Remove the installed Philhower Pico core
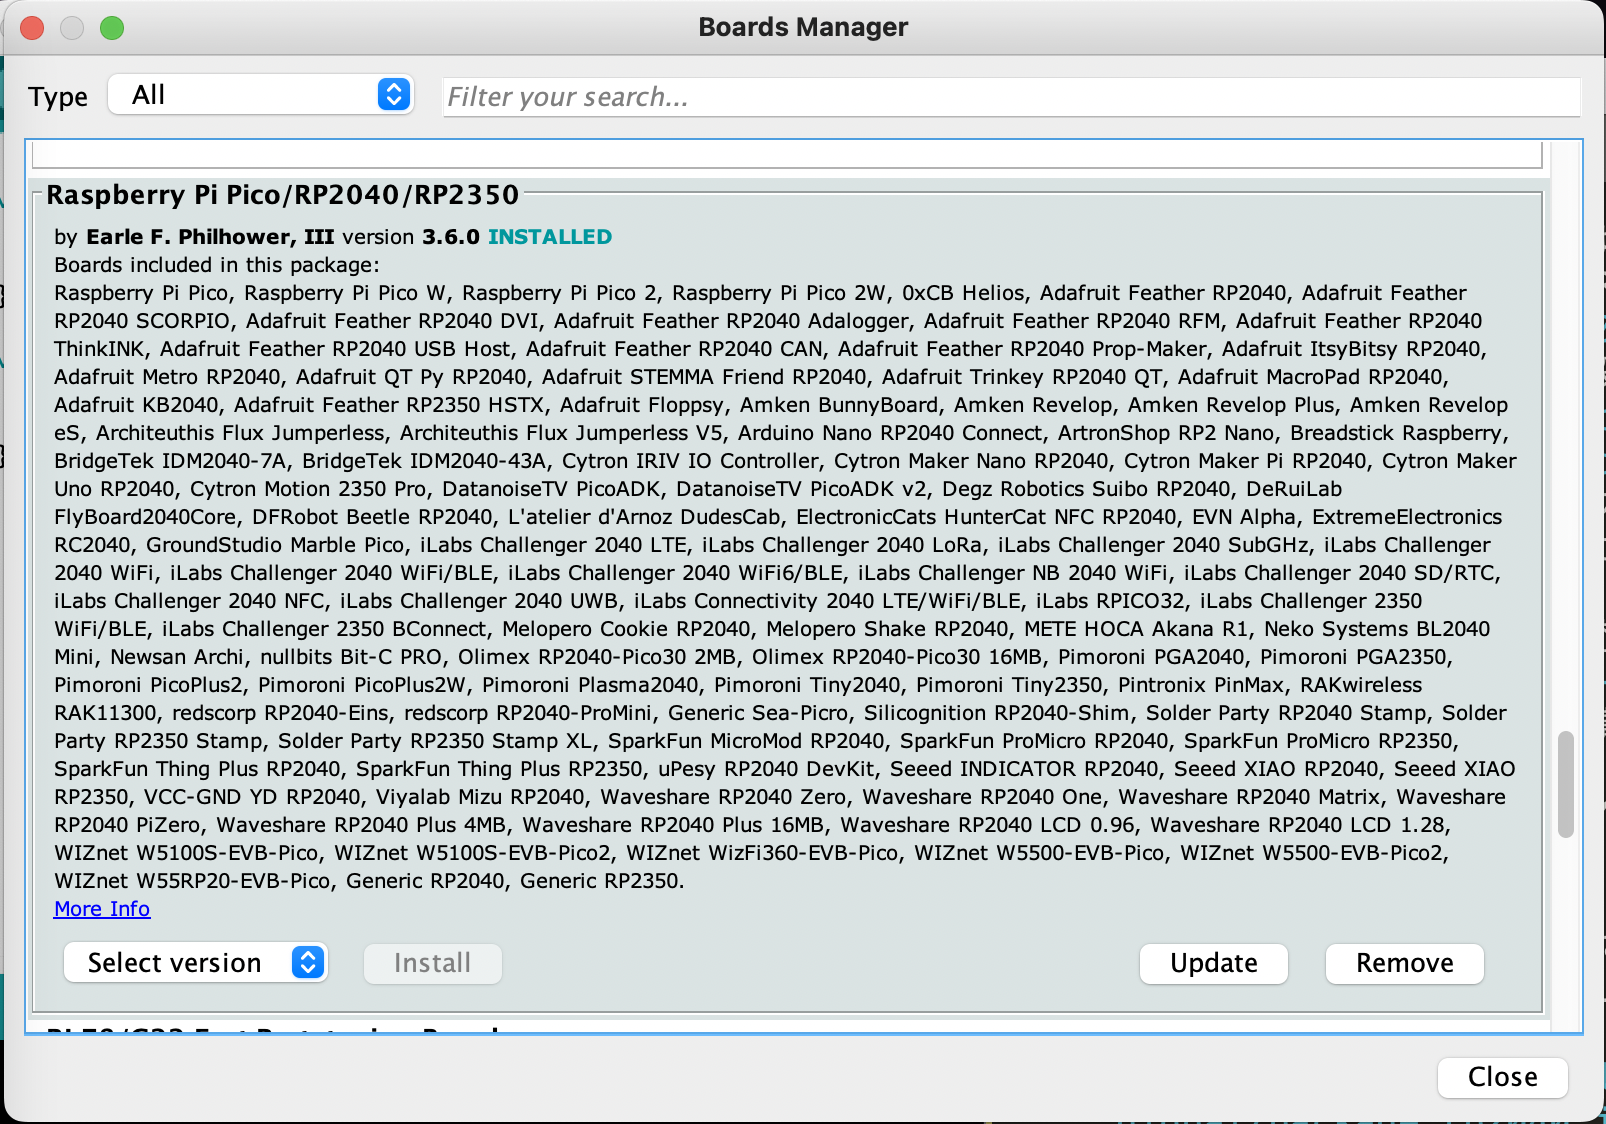The height and width of the screenshot is (1124, 1606). (1404, 963)
